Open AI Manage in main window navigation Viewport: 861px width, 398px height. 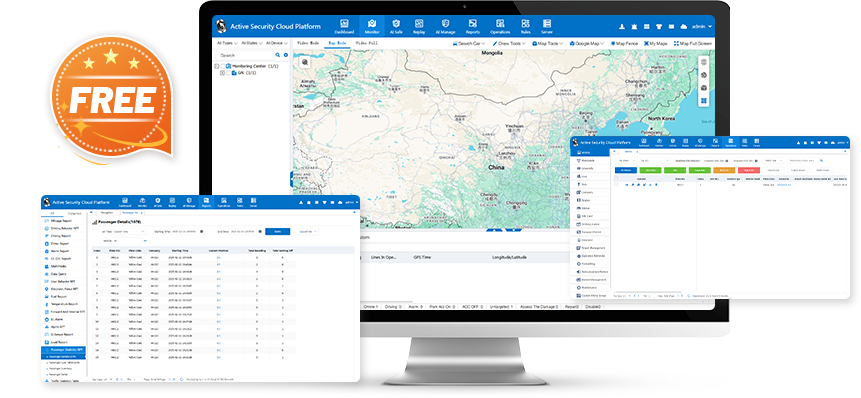click(445, 26)
